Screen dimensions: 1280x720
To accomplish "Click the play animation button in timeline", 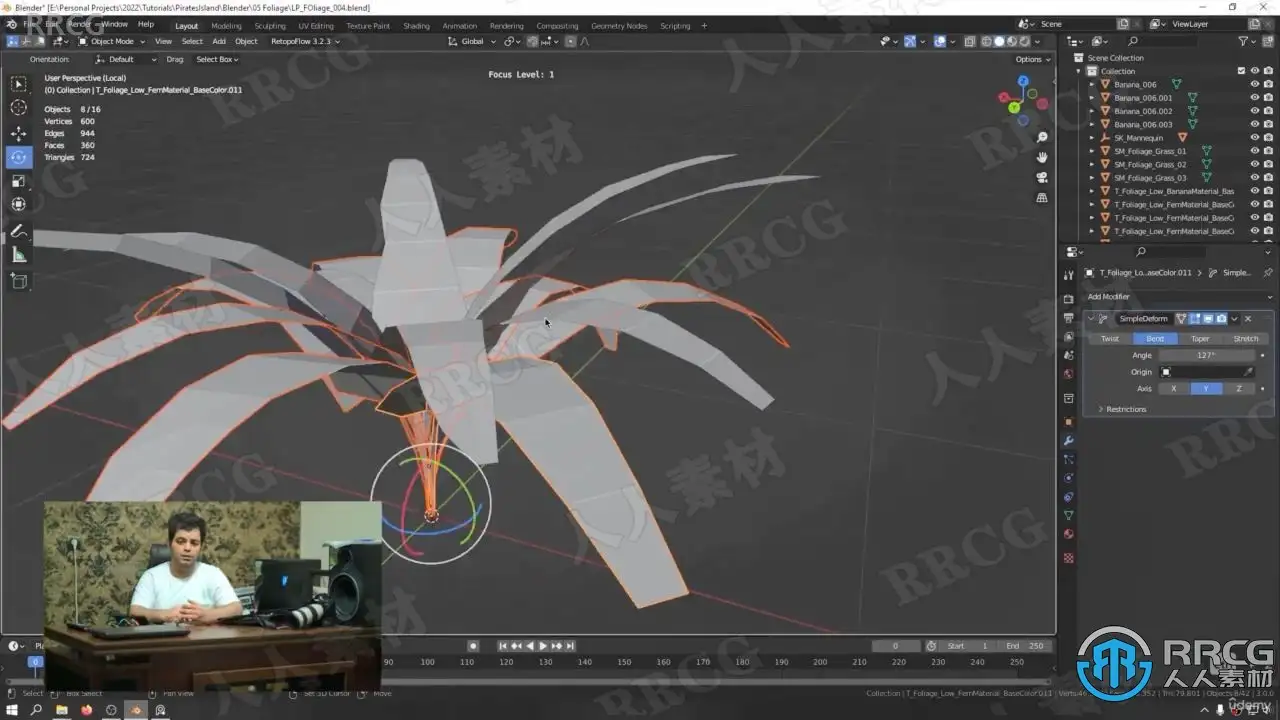I will (x=543, y=646).
